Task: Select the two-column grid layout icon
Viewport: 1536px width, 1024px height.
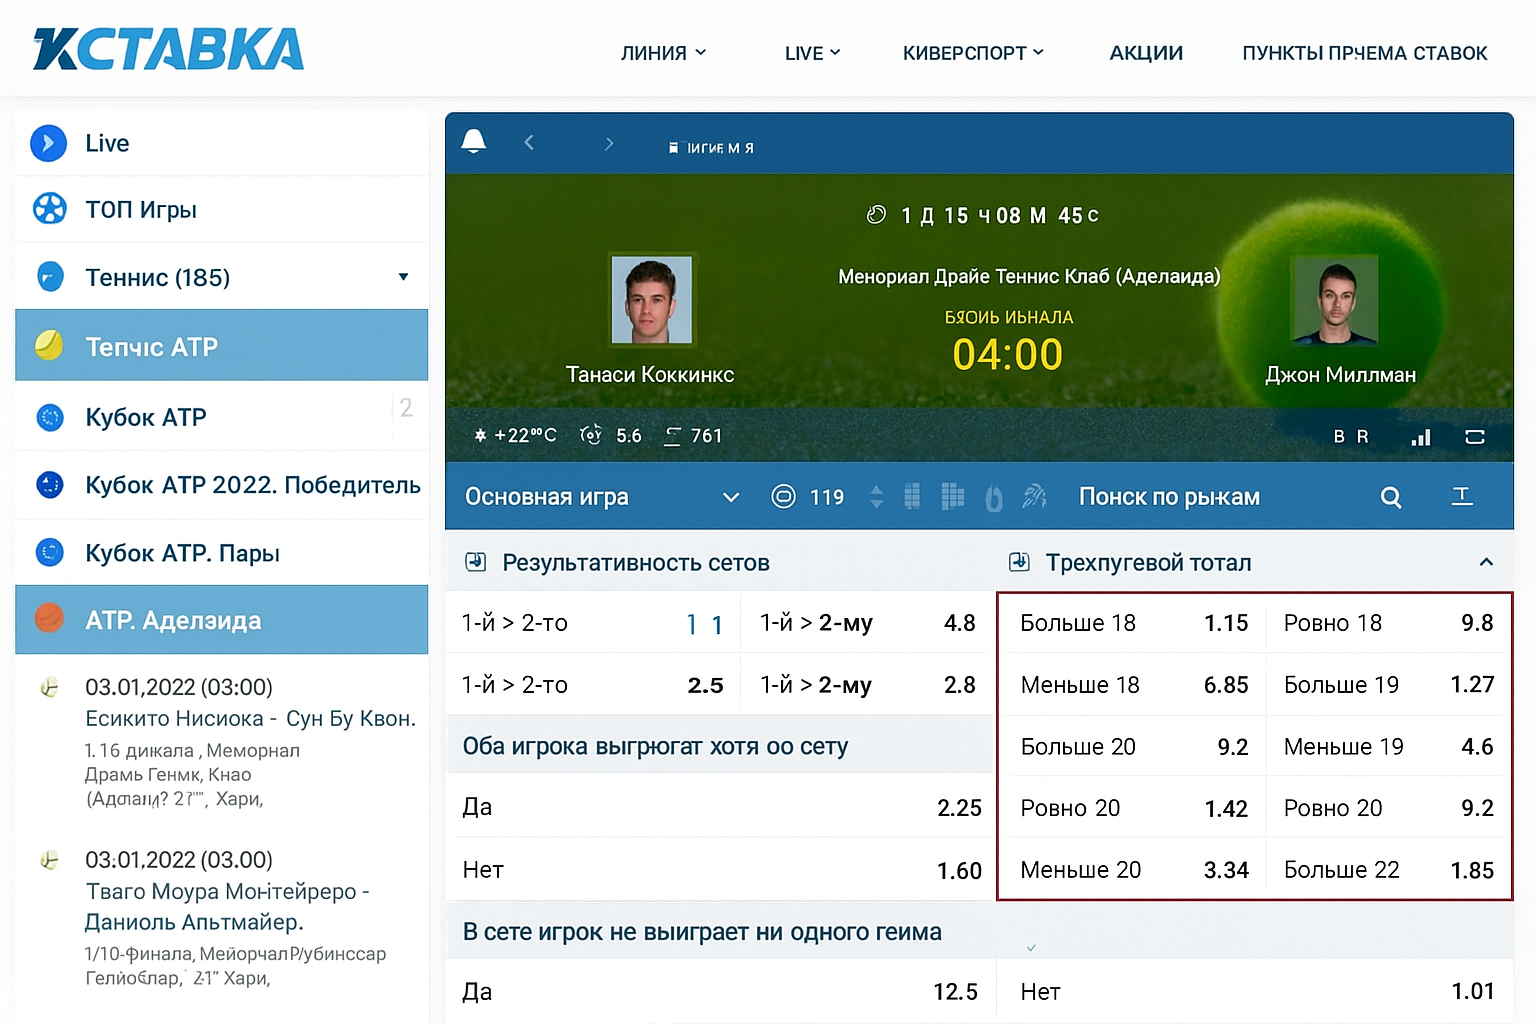Action: point(912,496)
